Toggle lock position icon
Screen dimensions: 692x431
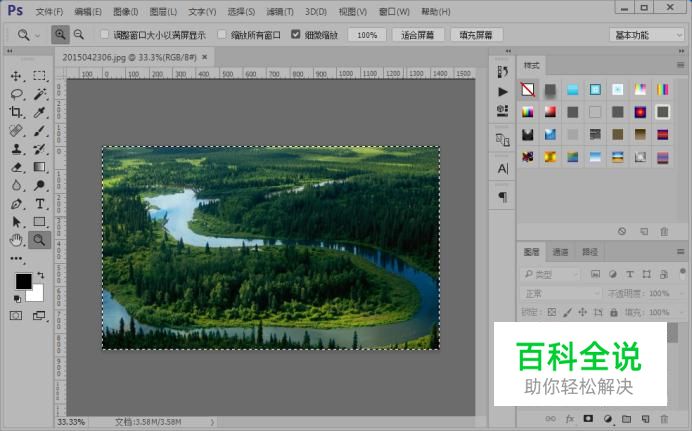click(583, 312)
